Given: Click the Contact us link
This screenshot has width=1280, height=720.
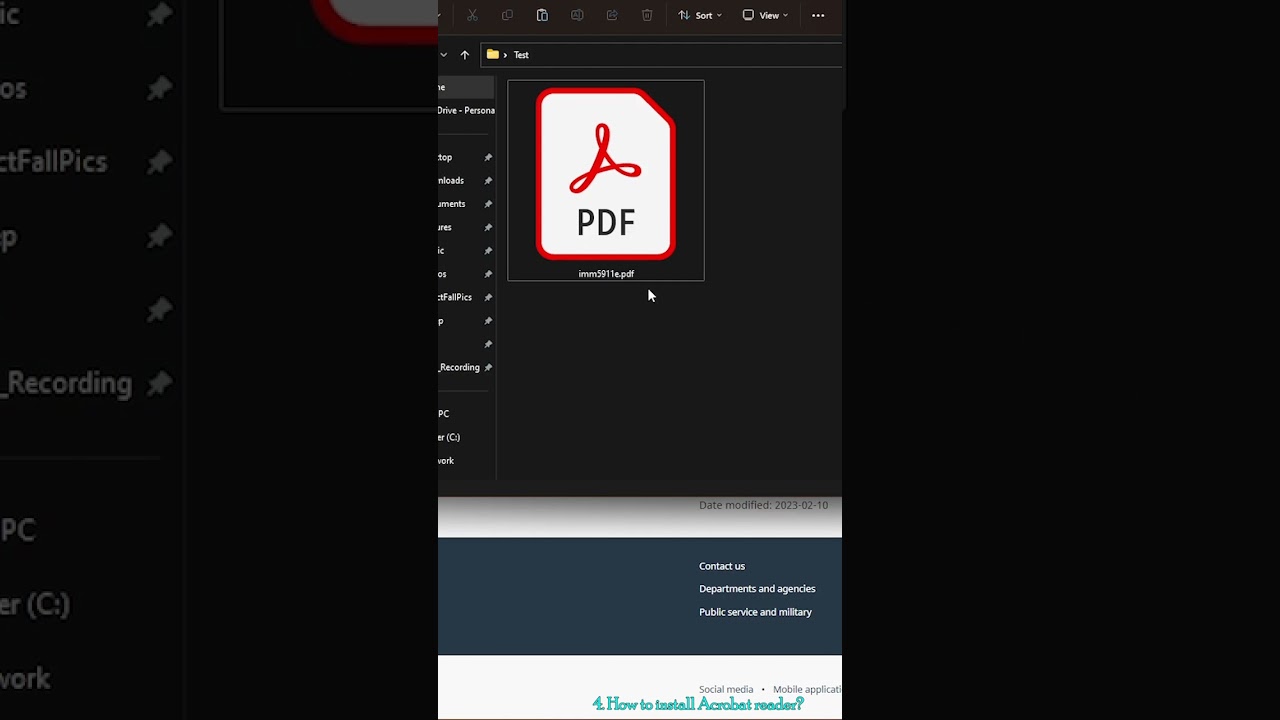Looking at the screenshot, I should click(722, 566).
